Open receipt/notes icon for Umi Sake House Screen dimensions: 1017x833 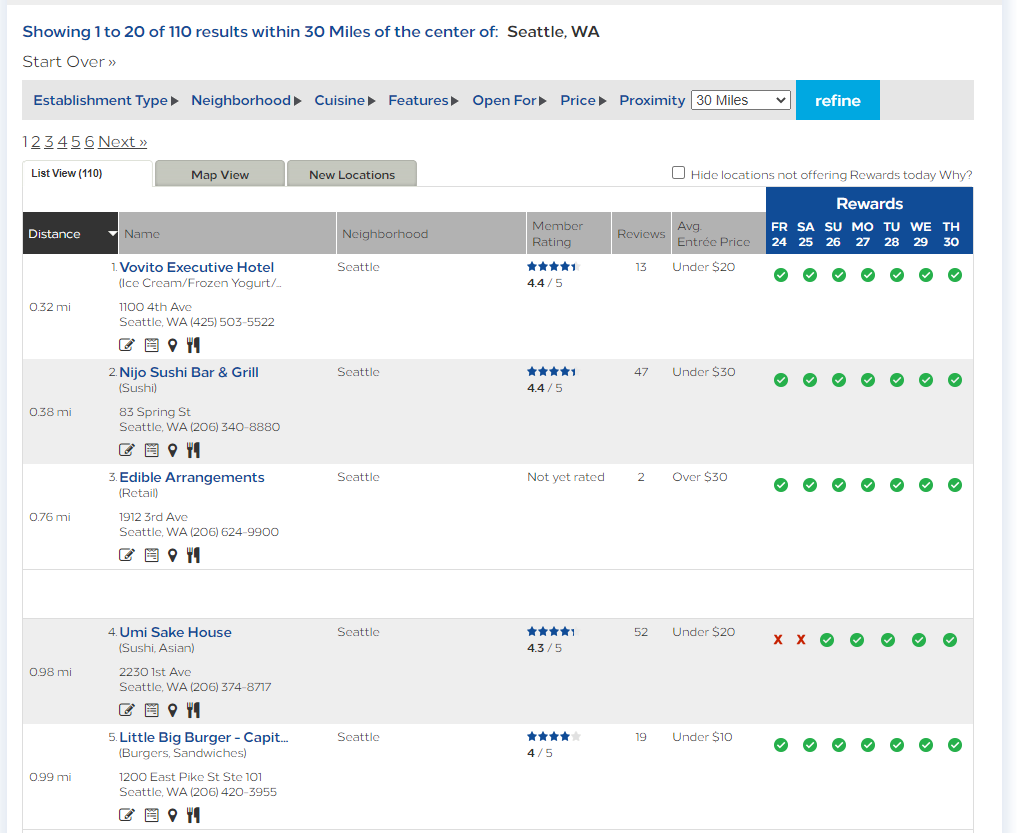[x=152, y=710]
